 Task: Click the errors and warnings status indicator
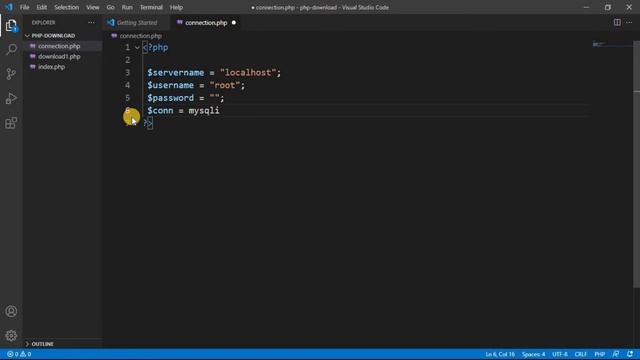(19, 354)
